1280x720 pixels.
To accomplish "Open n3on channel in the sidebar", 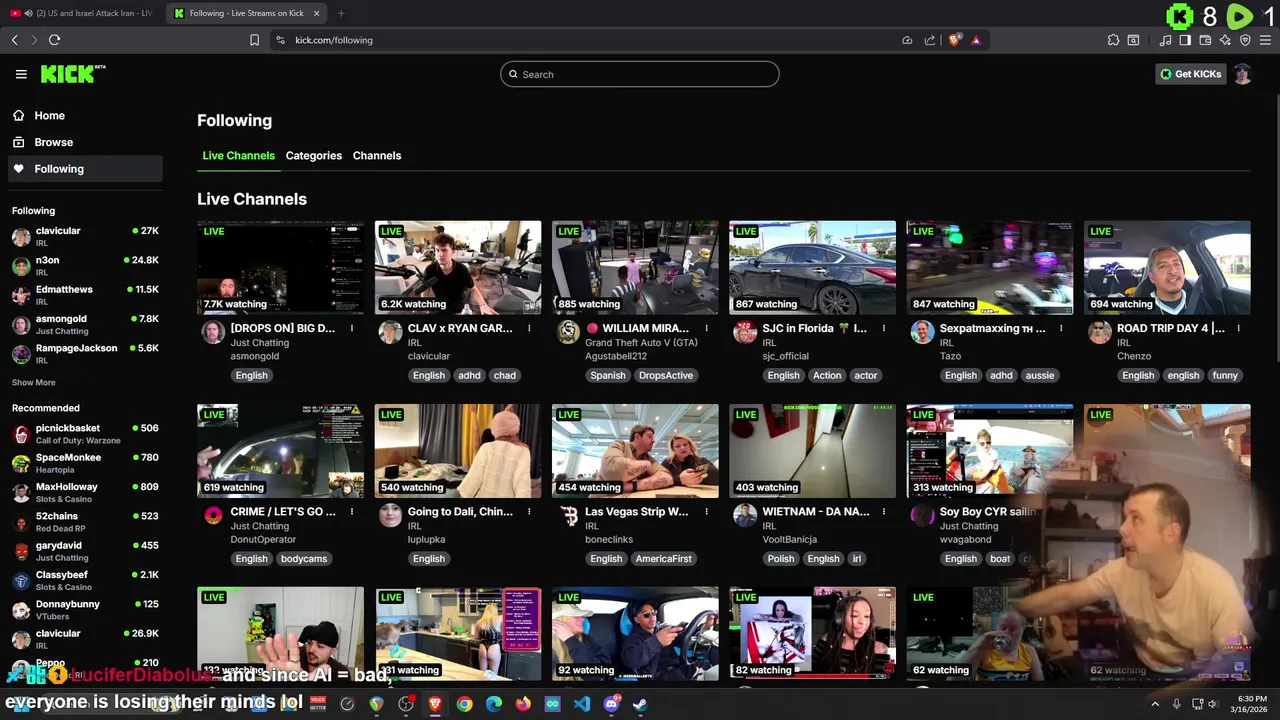I will 85,265.
